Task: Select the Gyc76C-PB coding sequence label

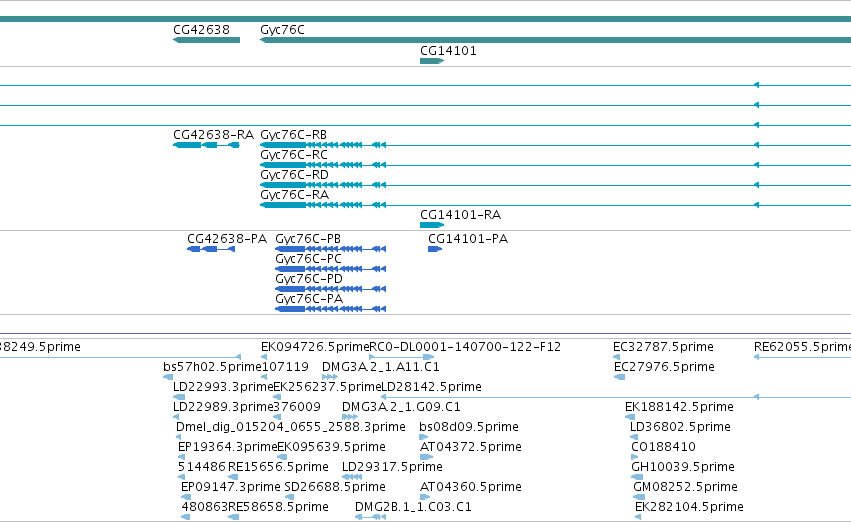Action: pyautogui.click(x=308, y=239)
